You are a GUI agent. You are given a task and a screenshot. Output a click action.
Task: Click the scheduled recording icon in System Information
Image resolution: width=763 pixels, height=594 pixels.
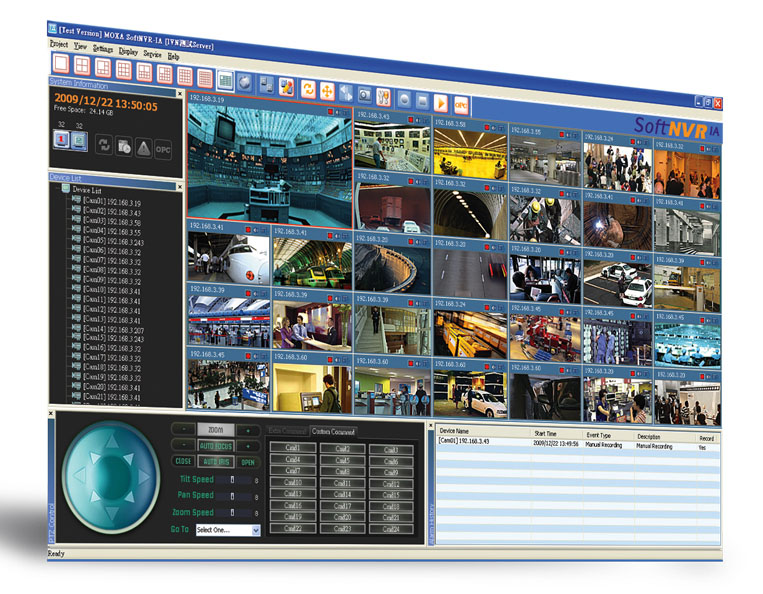click(124, 146)
